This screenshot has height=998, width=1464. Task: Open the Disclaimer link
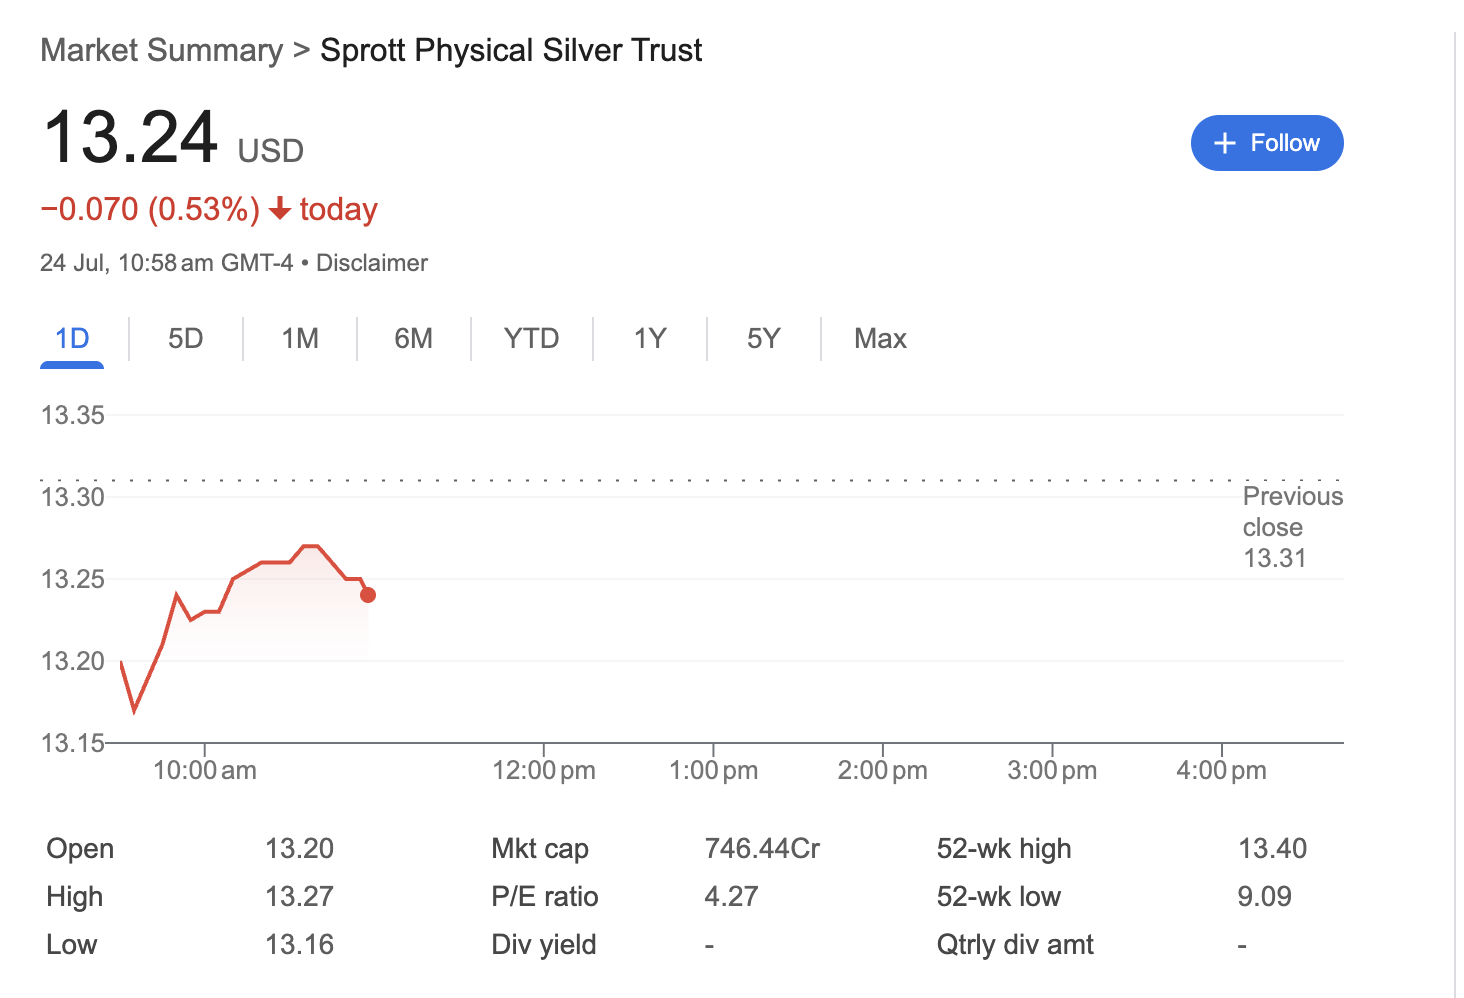(x=372, y=263)
